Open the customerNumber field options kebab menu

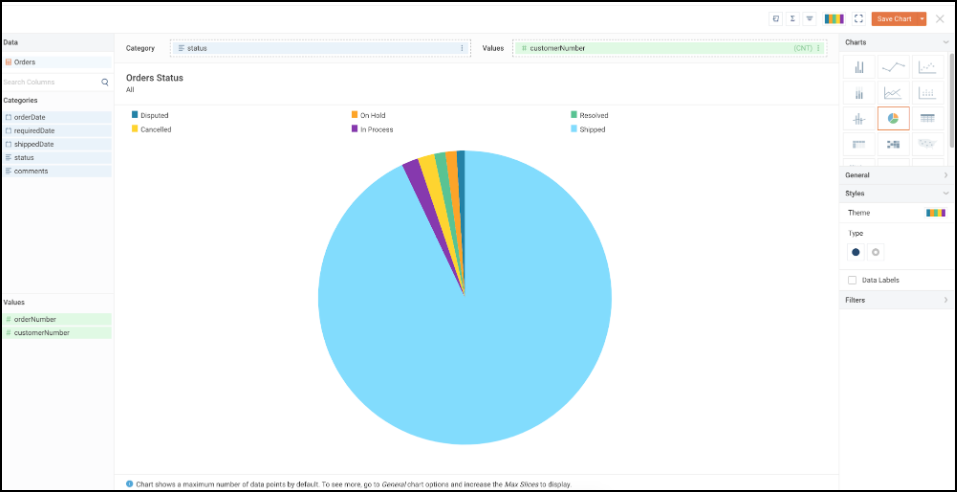click(818, 48)
